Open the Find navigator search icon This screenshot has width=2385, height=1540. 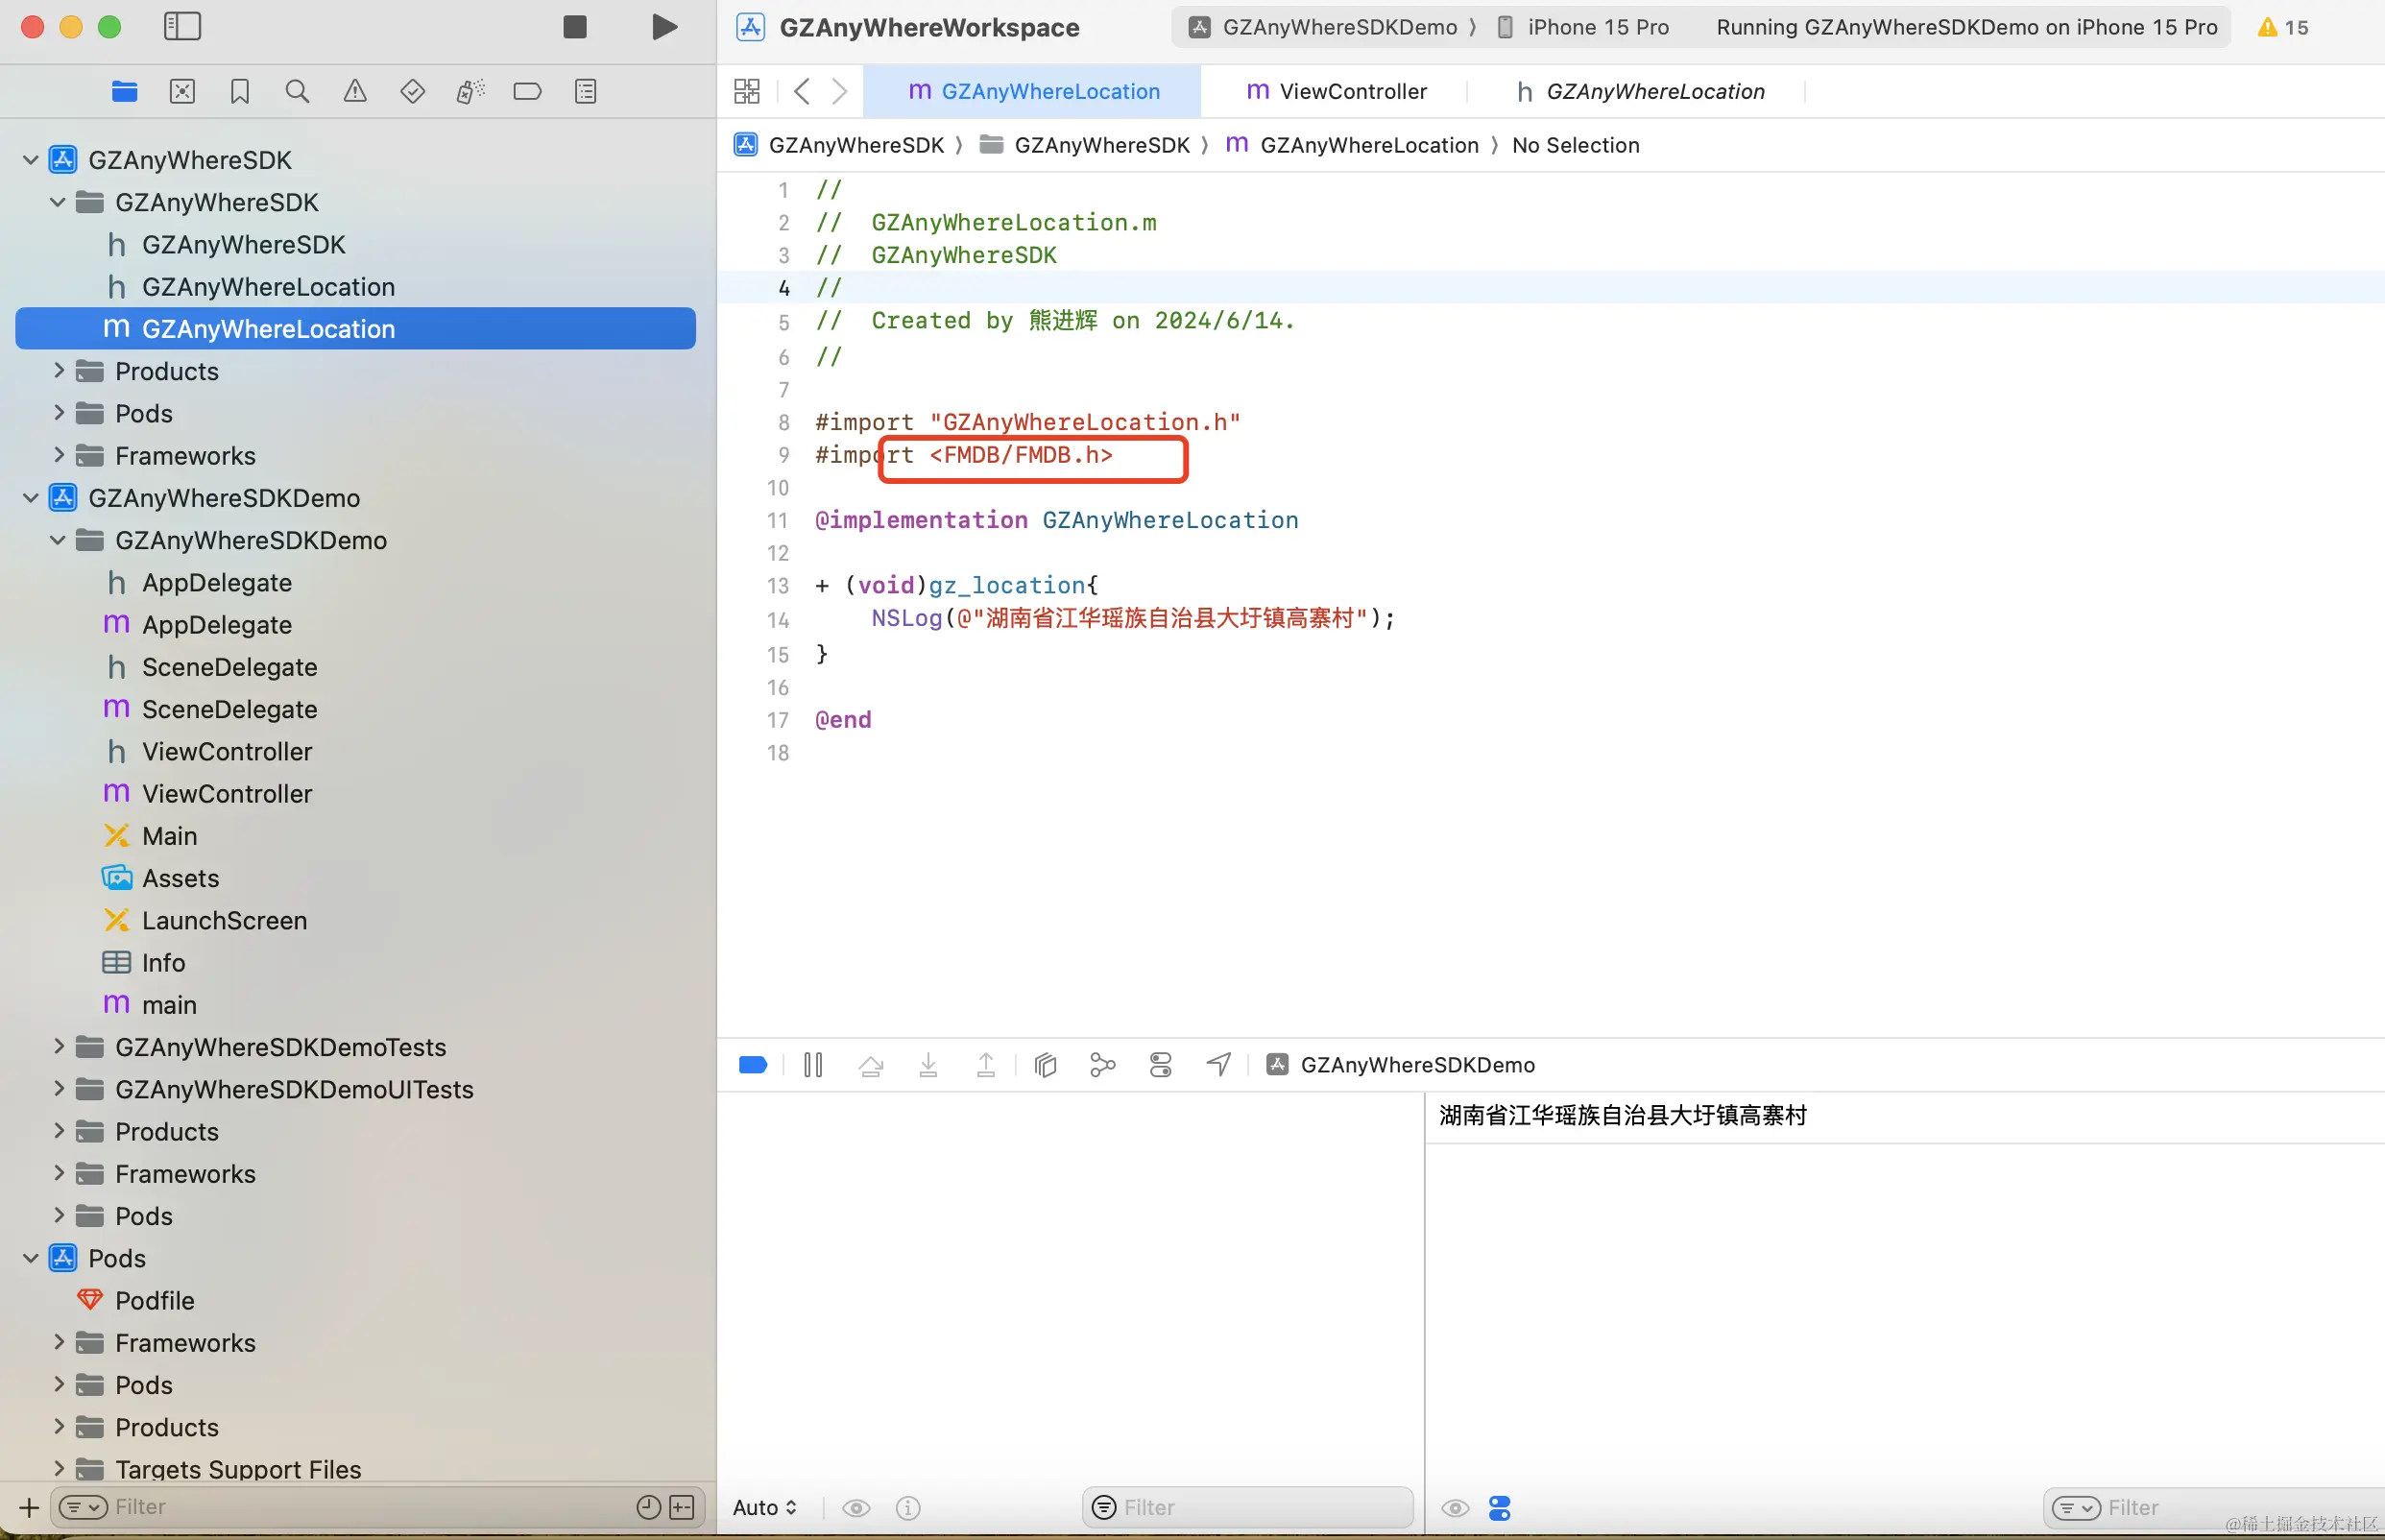pos(297,92)
